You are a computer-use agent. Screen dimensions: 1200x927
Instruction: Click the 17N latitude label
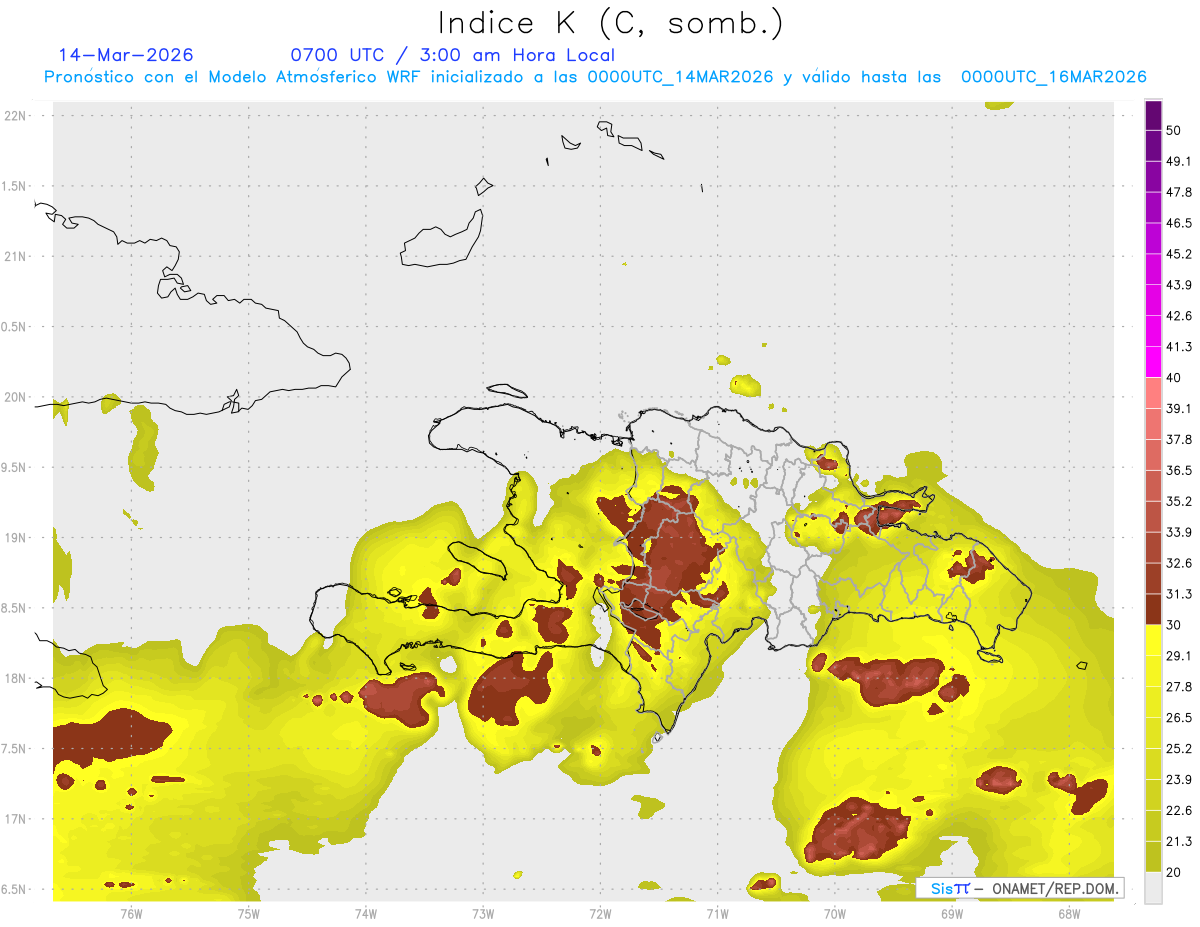(15, 819)
